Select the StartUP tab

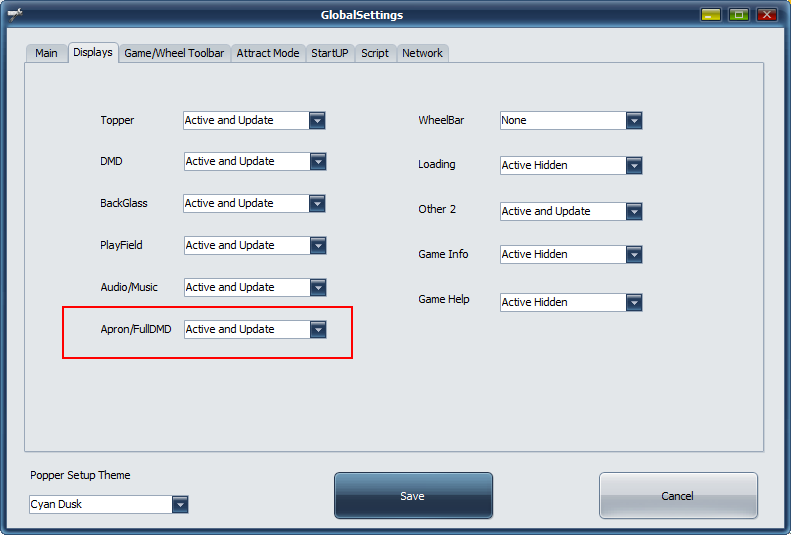pyautogui.click(x=330, y=53)
